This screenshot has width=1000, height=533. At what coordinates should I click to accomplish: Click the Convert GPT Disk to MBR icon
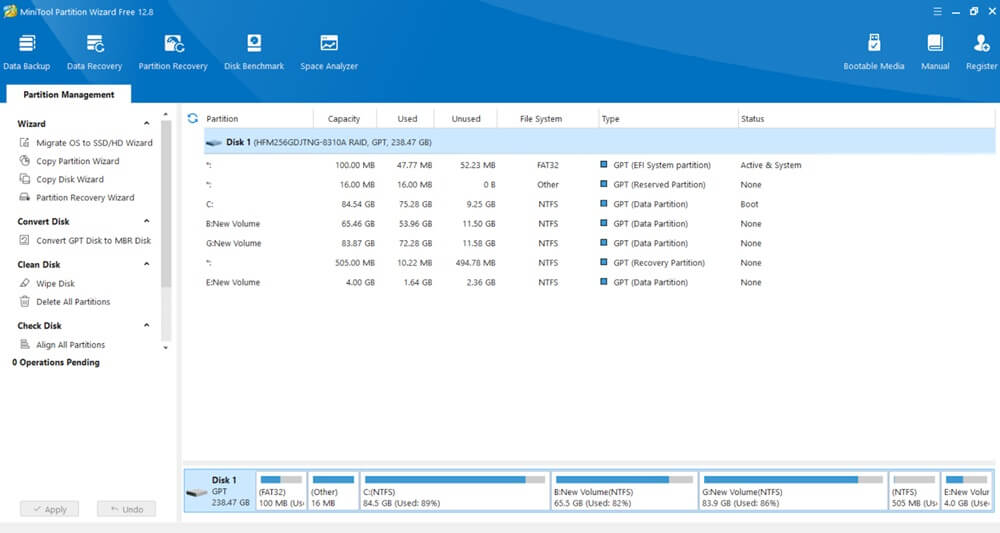point(24,240)
